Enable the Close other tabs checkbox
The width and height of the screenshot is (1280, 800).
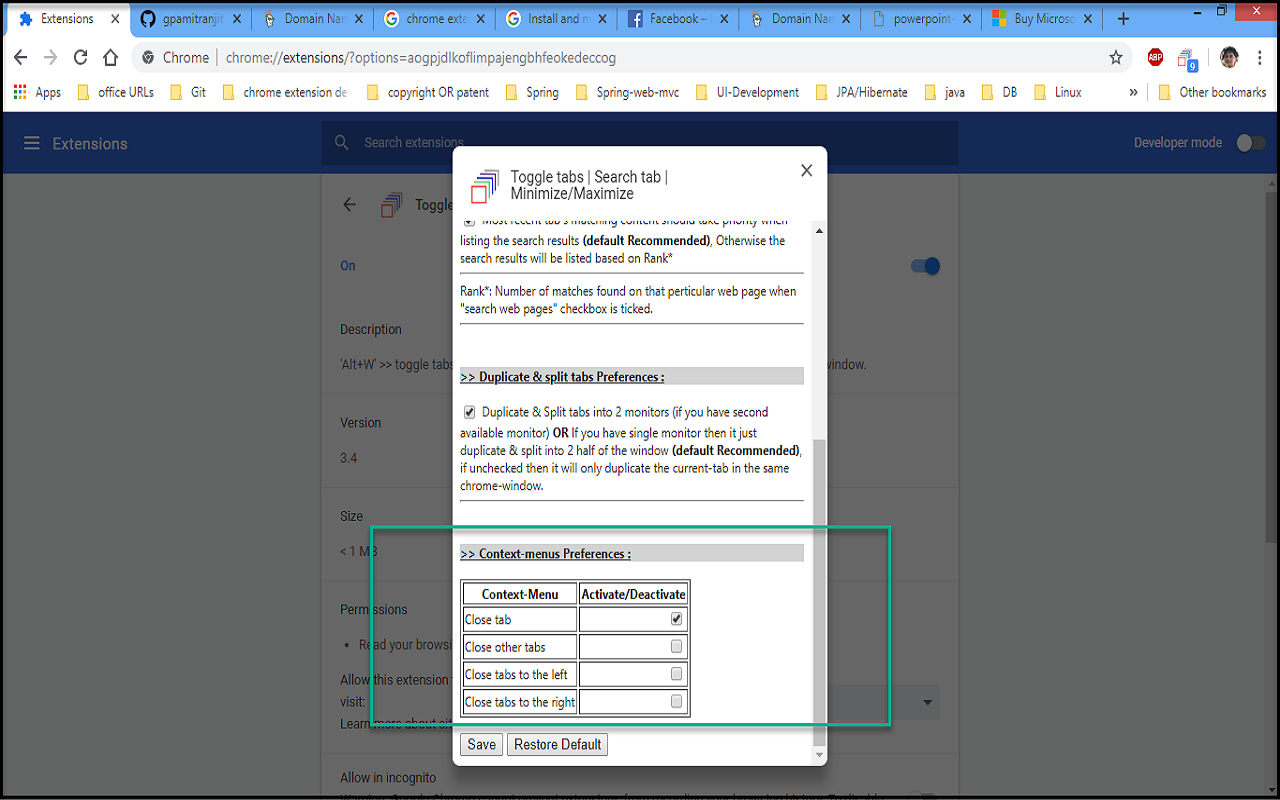click(x=676, y=646)
